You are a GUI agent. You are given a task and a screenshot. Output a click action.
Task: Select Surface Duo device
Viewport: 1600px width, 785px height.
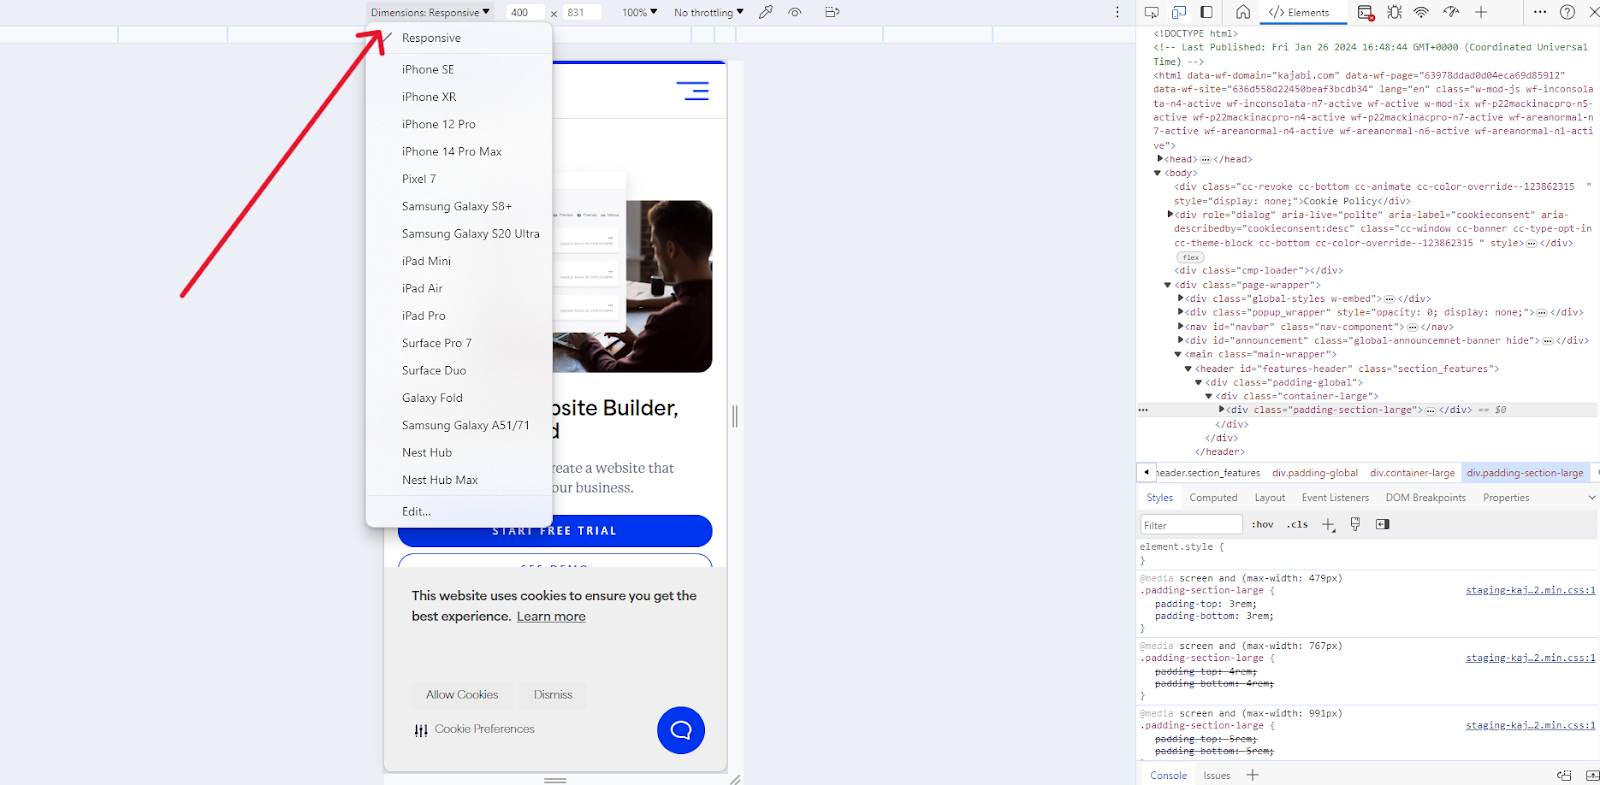(459, 370)
